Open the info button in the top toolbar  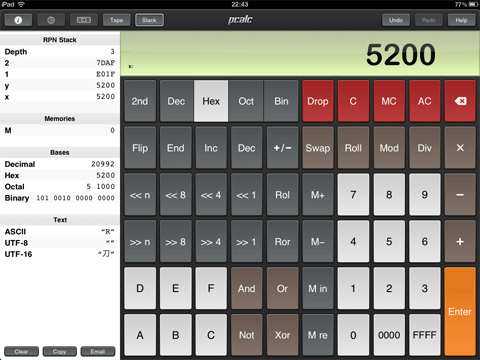tap(18, 20)
